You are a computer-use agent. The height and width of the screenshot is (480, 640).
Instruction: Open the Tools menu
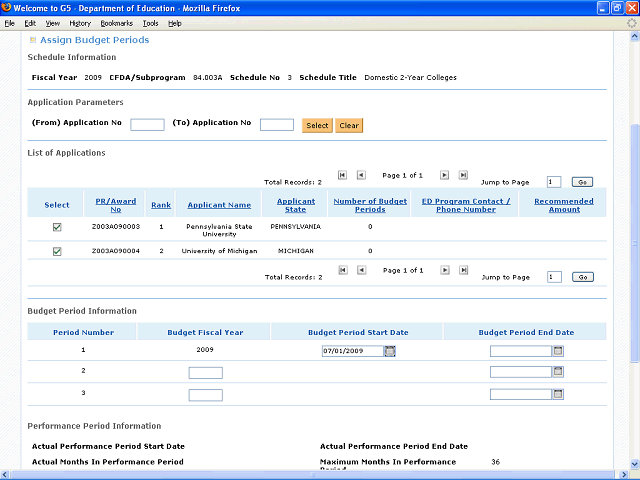[150, 23]
